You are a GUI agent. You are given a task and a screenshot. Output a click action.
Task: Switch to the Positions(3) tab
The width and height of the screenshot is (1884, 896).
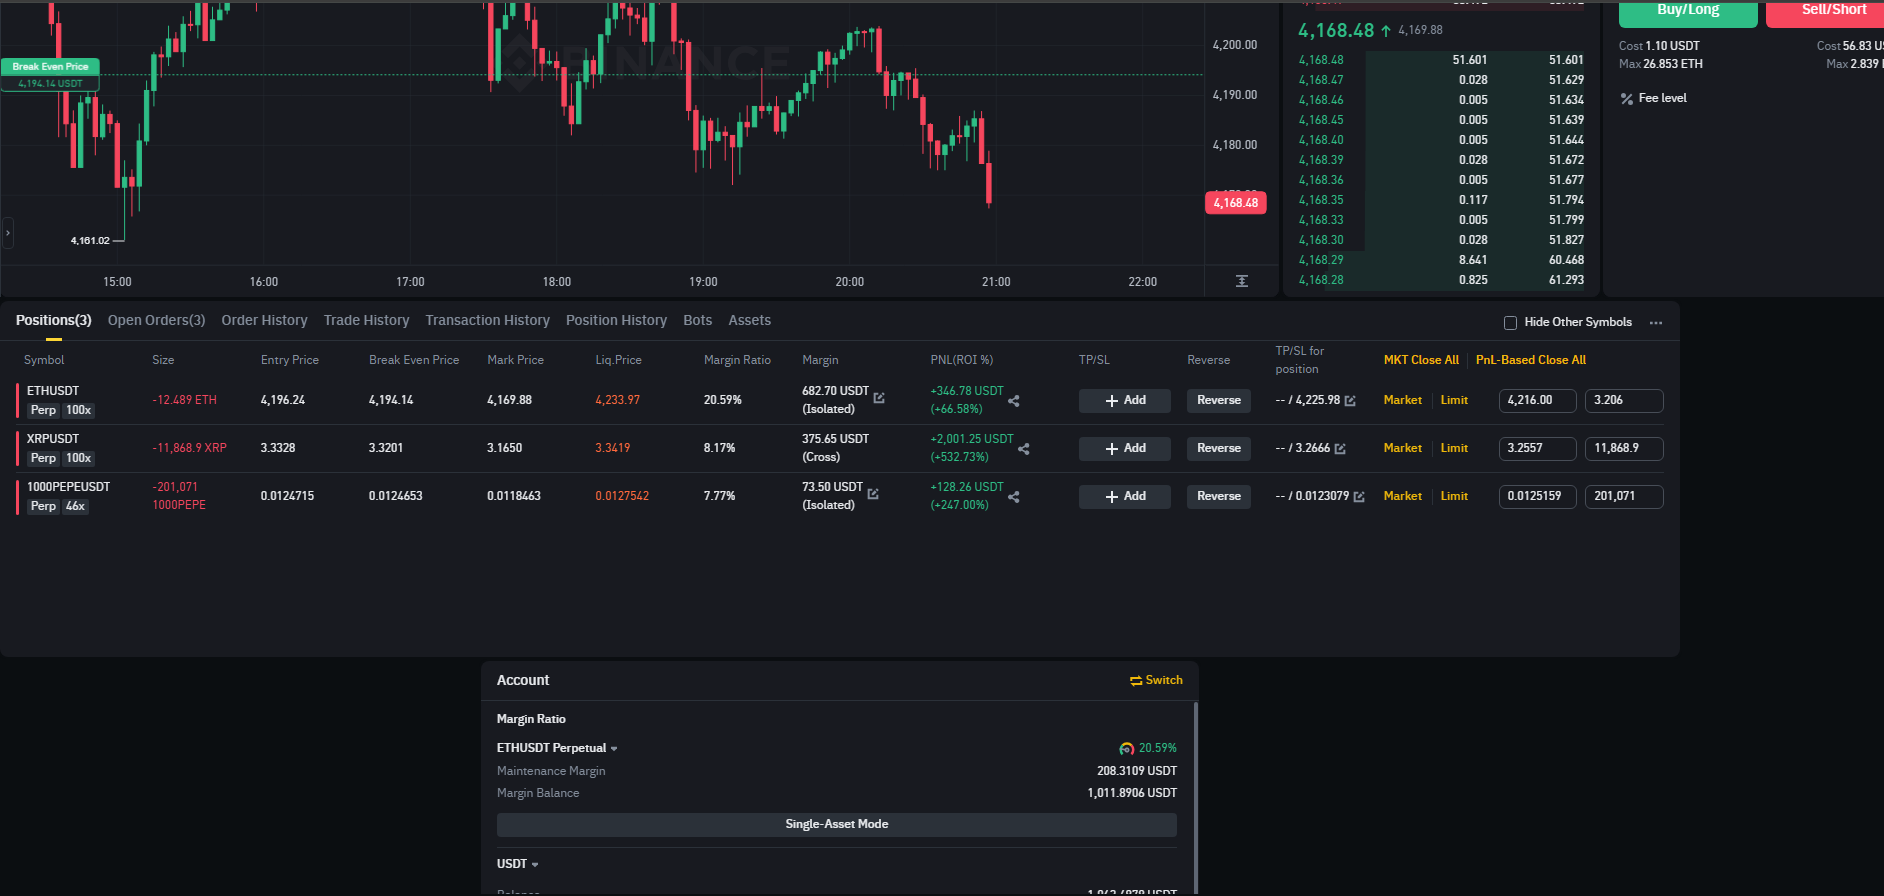pyautogui.click(x=54, y=320)
